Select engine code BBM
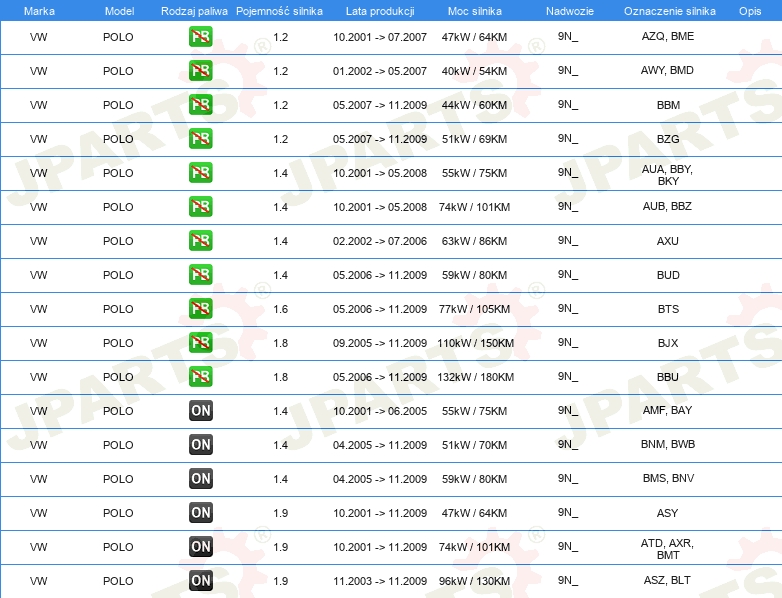The image size is (782, 598). (668, 105)
